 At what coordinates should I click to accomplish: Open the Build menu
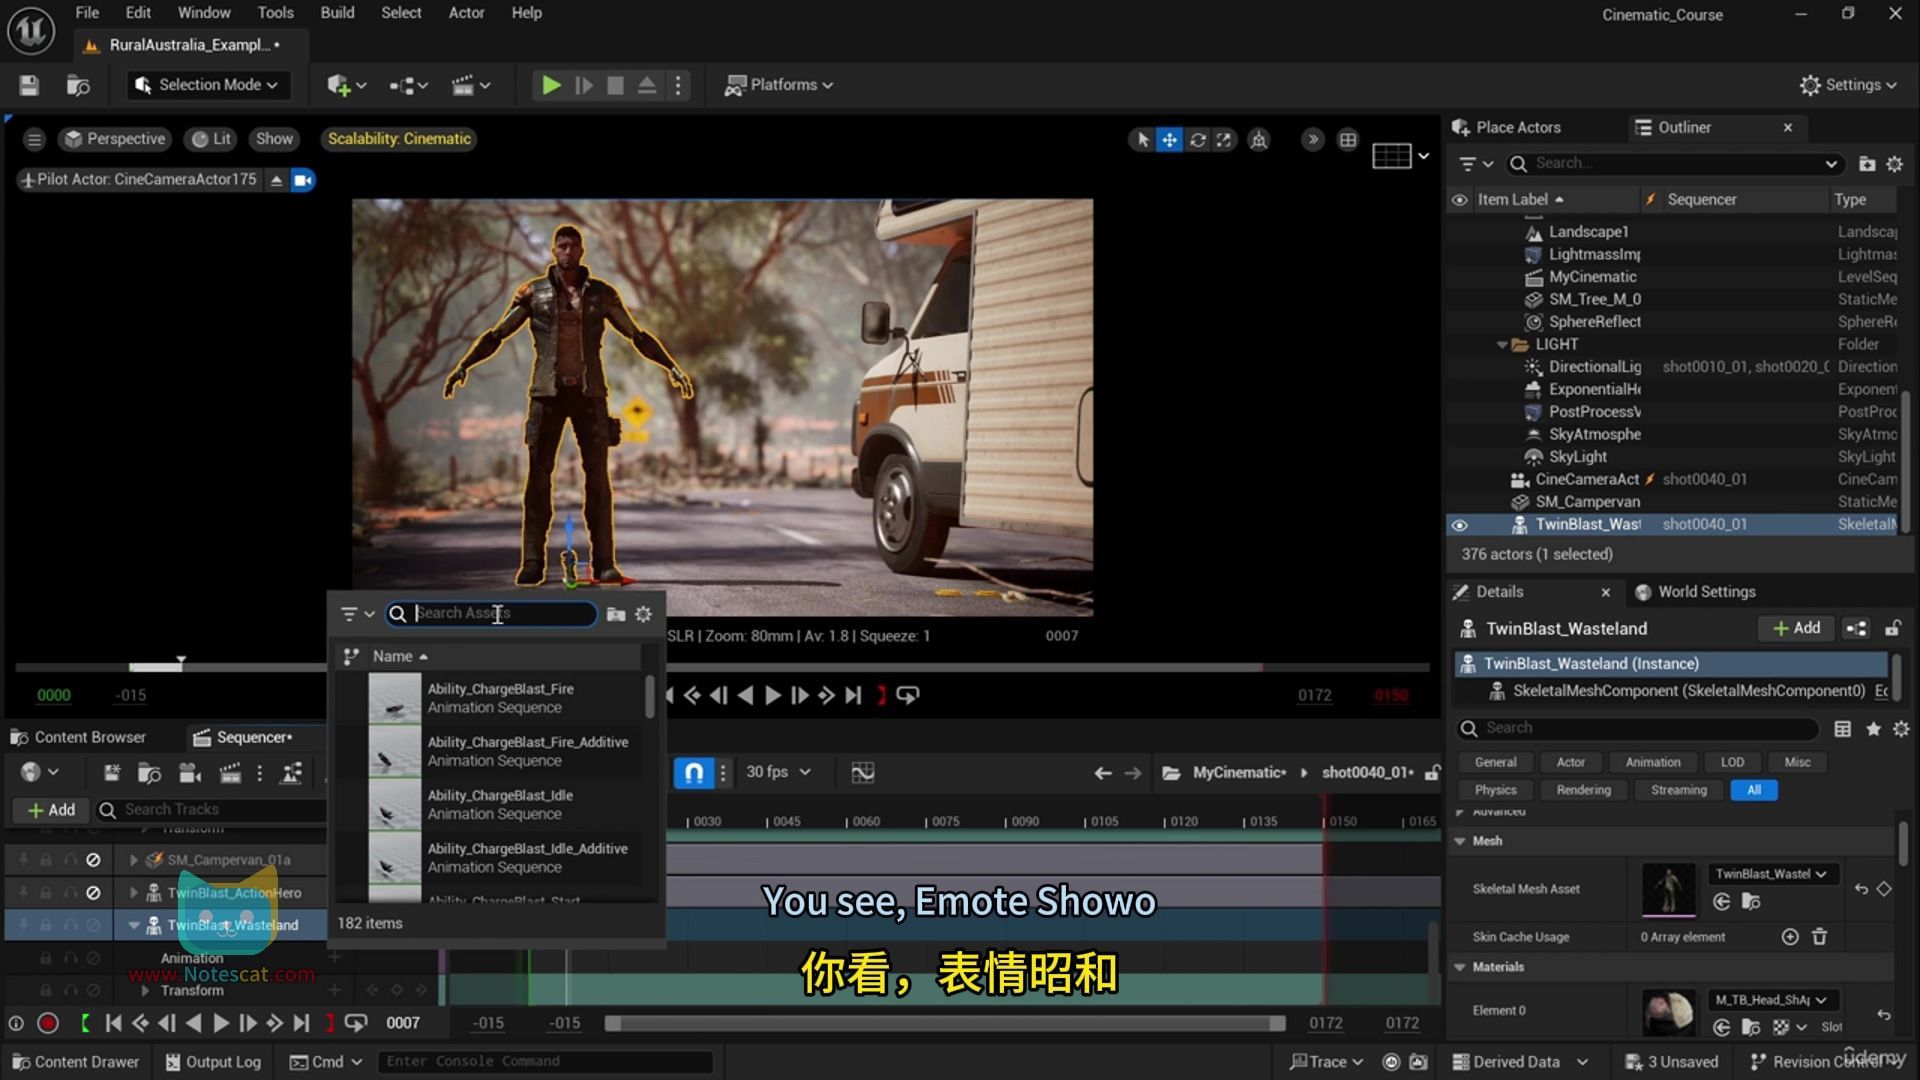click(x=337, y=13)
